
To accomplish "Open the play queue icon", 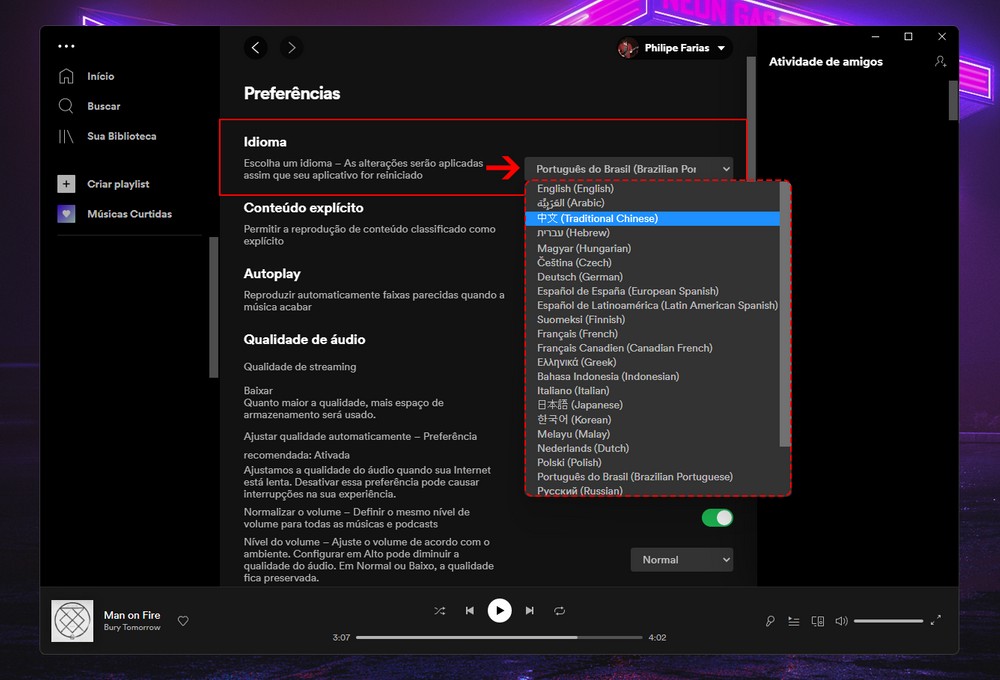I will pyautogui.click(x=794, y=621).
